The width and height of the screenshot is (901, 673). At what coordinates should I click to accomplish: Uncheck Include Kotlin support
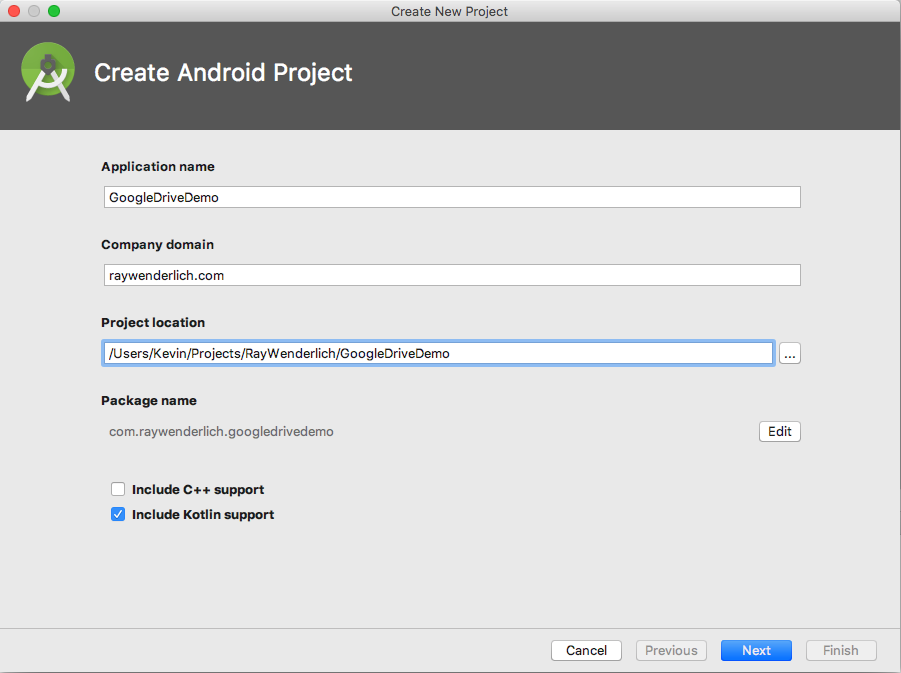point(118,514)
